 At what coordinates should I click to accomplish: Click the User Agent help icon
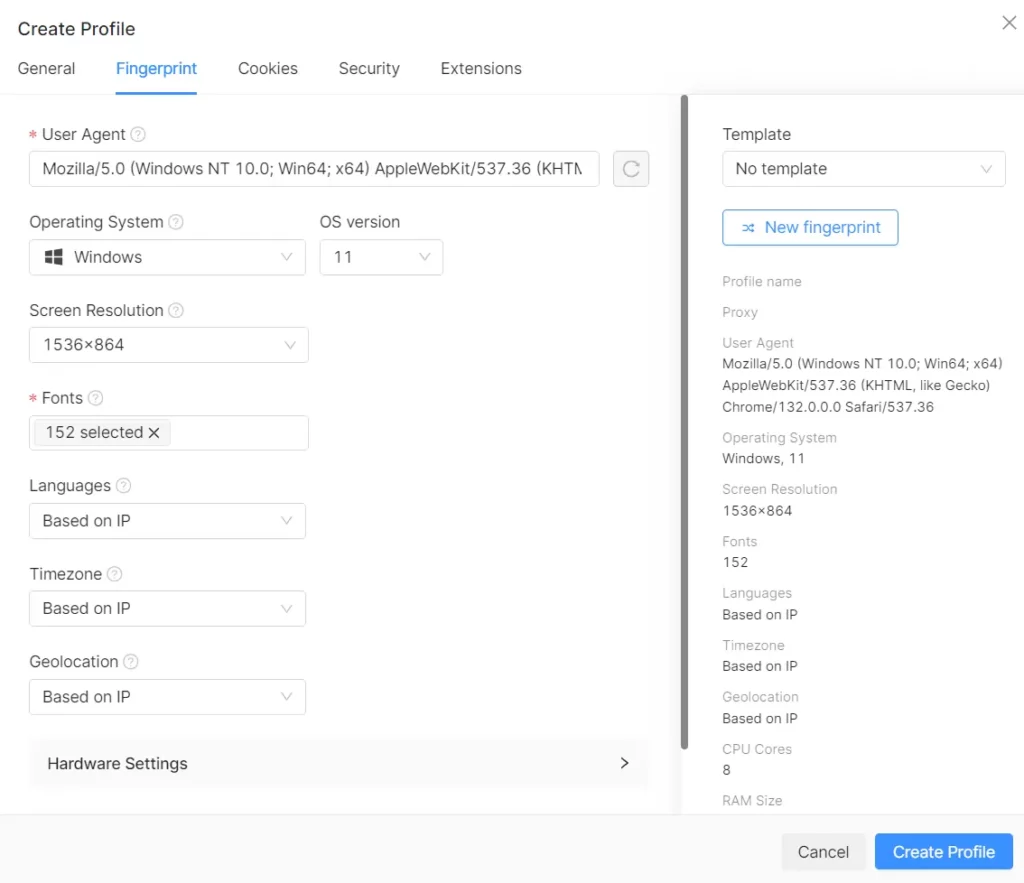(140, 134)
